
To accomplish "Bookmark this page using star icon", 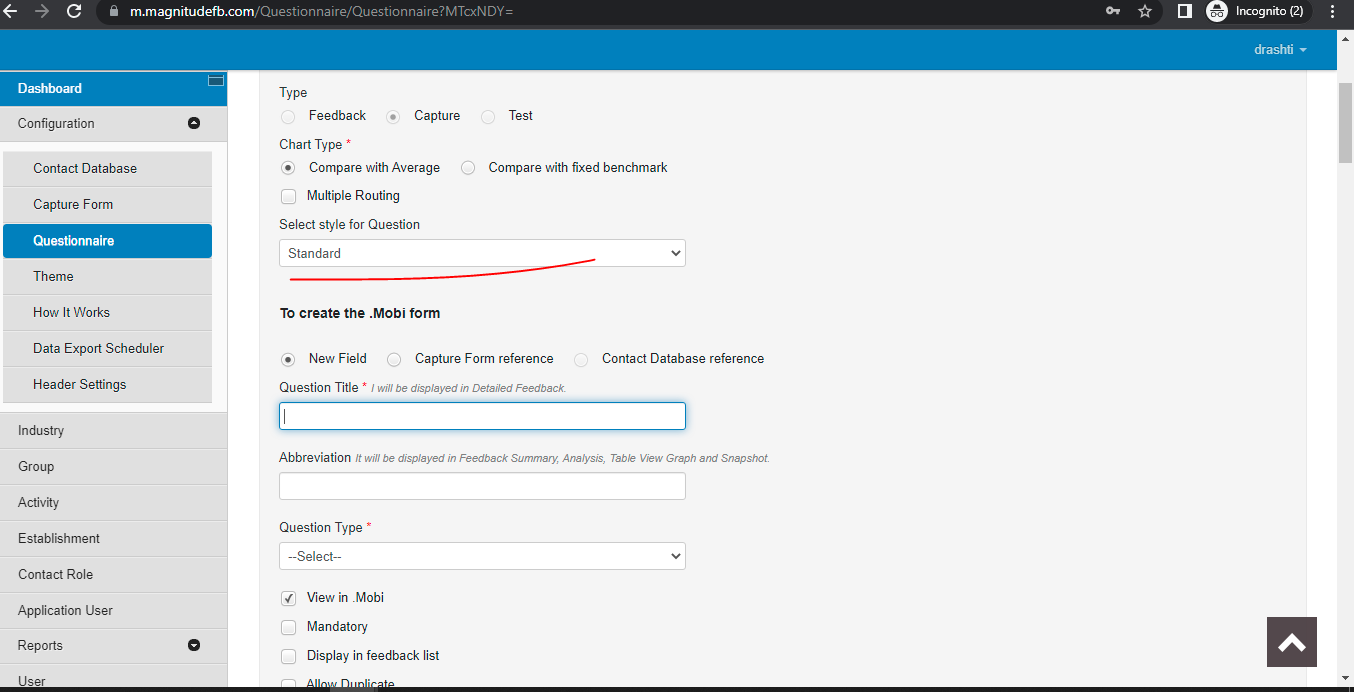I will (x=1145, y=11).
